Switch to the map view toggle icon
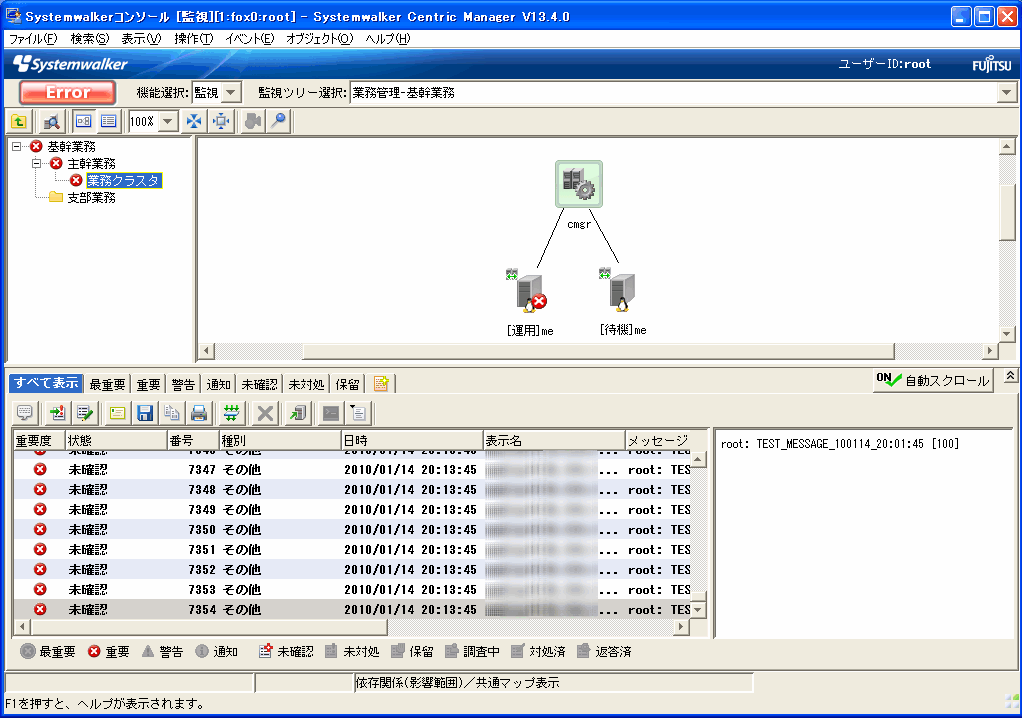This screenshot has height=718, width=1022. click(x=84, y=121)
